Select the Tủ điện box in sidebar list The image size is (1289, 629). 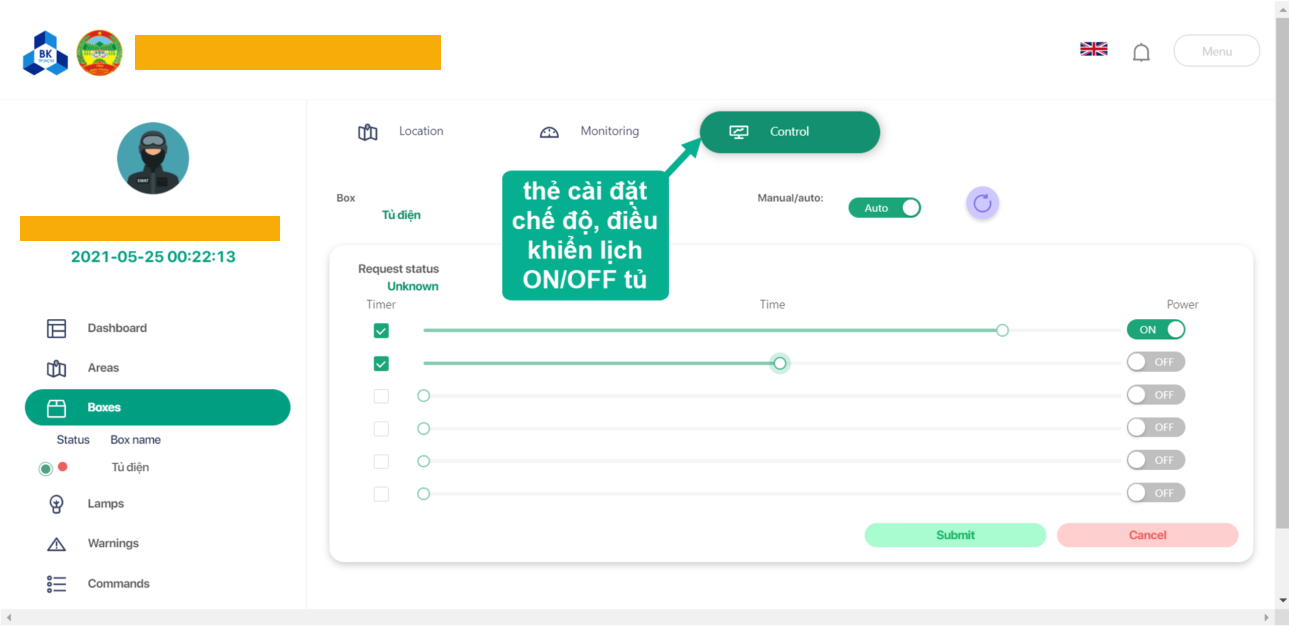coord(130,467)
